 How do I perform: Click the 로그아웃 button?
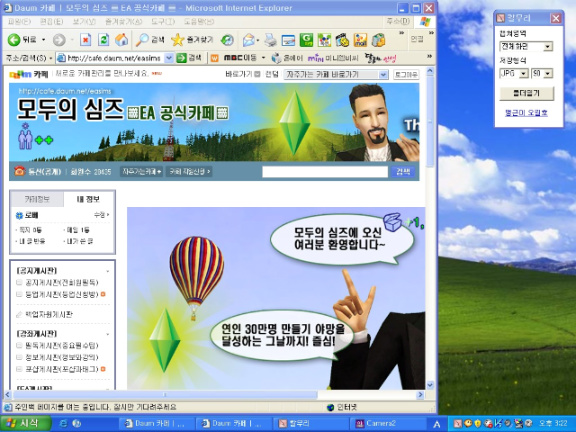(406, 75)
